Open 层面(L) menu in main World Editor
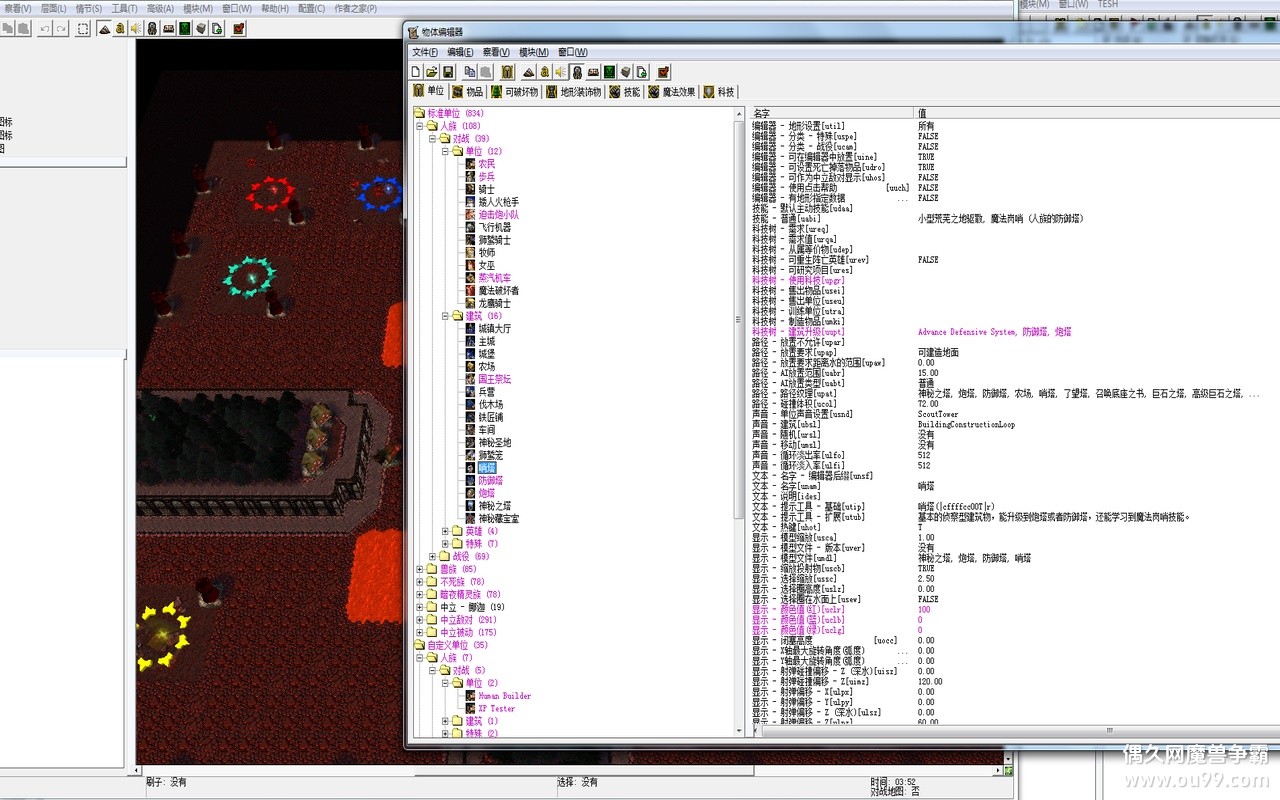Image resolution: width=1280 pixels, height=800 pixels. 54,9
